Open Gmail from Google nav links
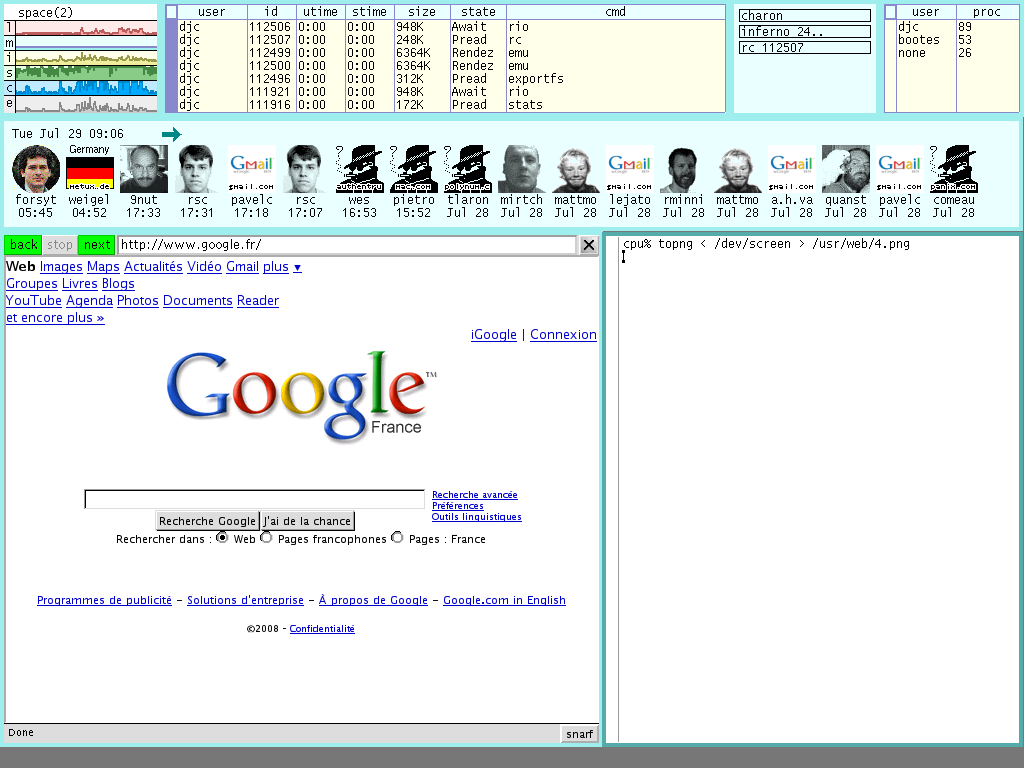Viewport: 1024px width, 768px height. tap(242, 267)
